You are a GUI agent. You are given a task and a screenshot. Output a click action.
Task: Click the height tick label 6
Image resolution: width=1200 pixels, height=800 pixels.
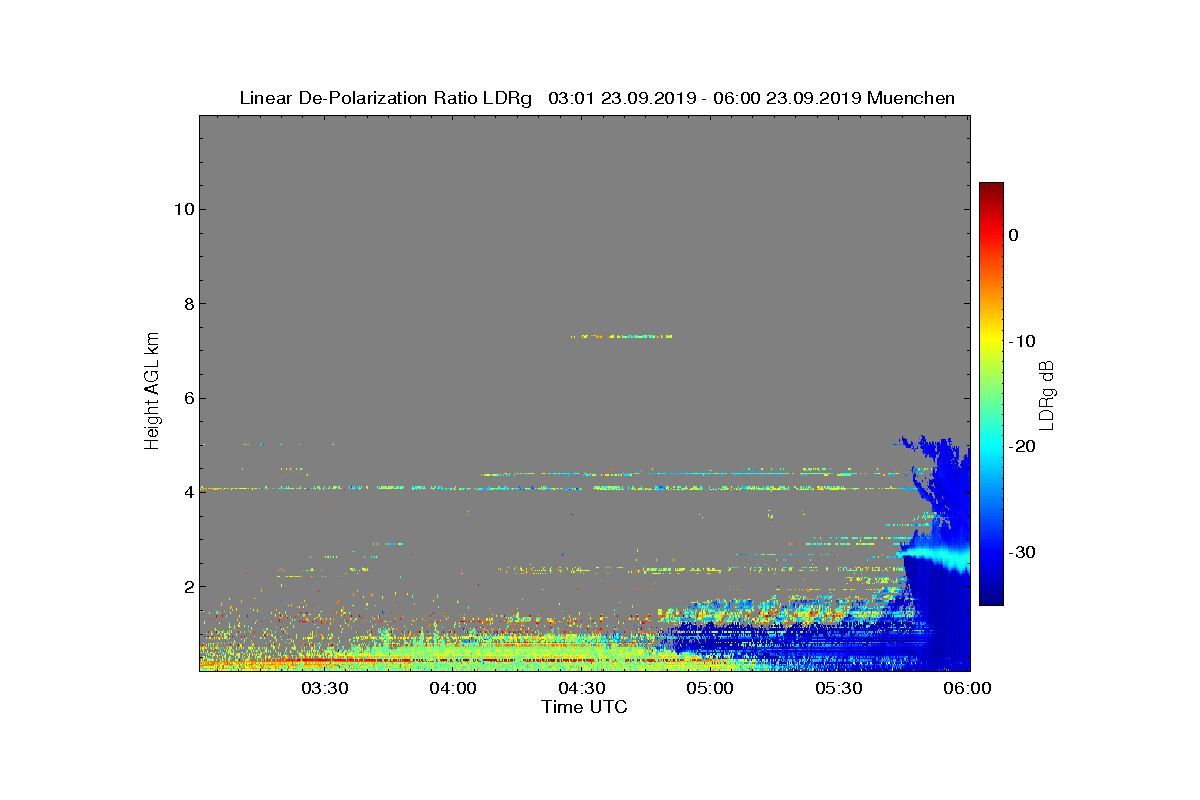[187, 398]
